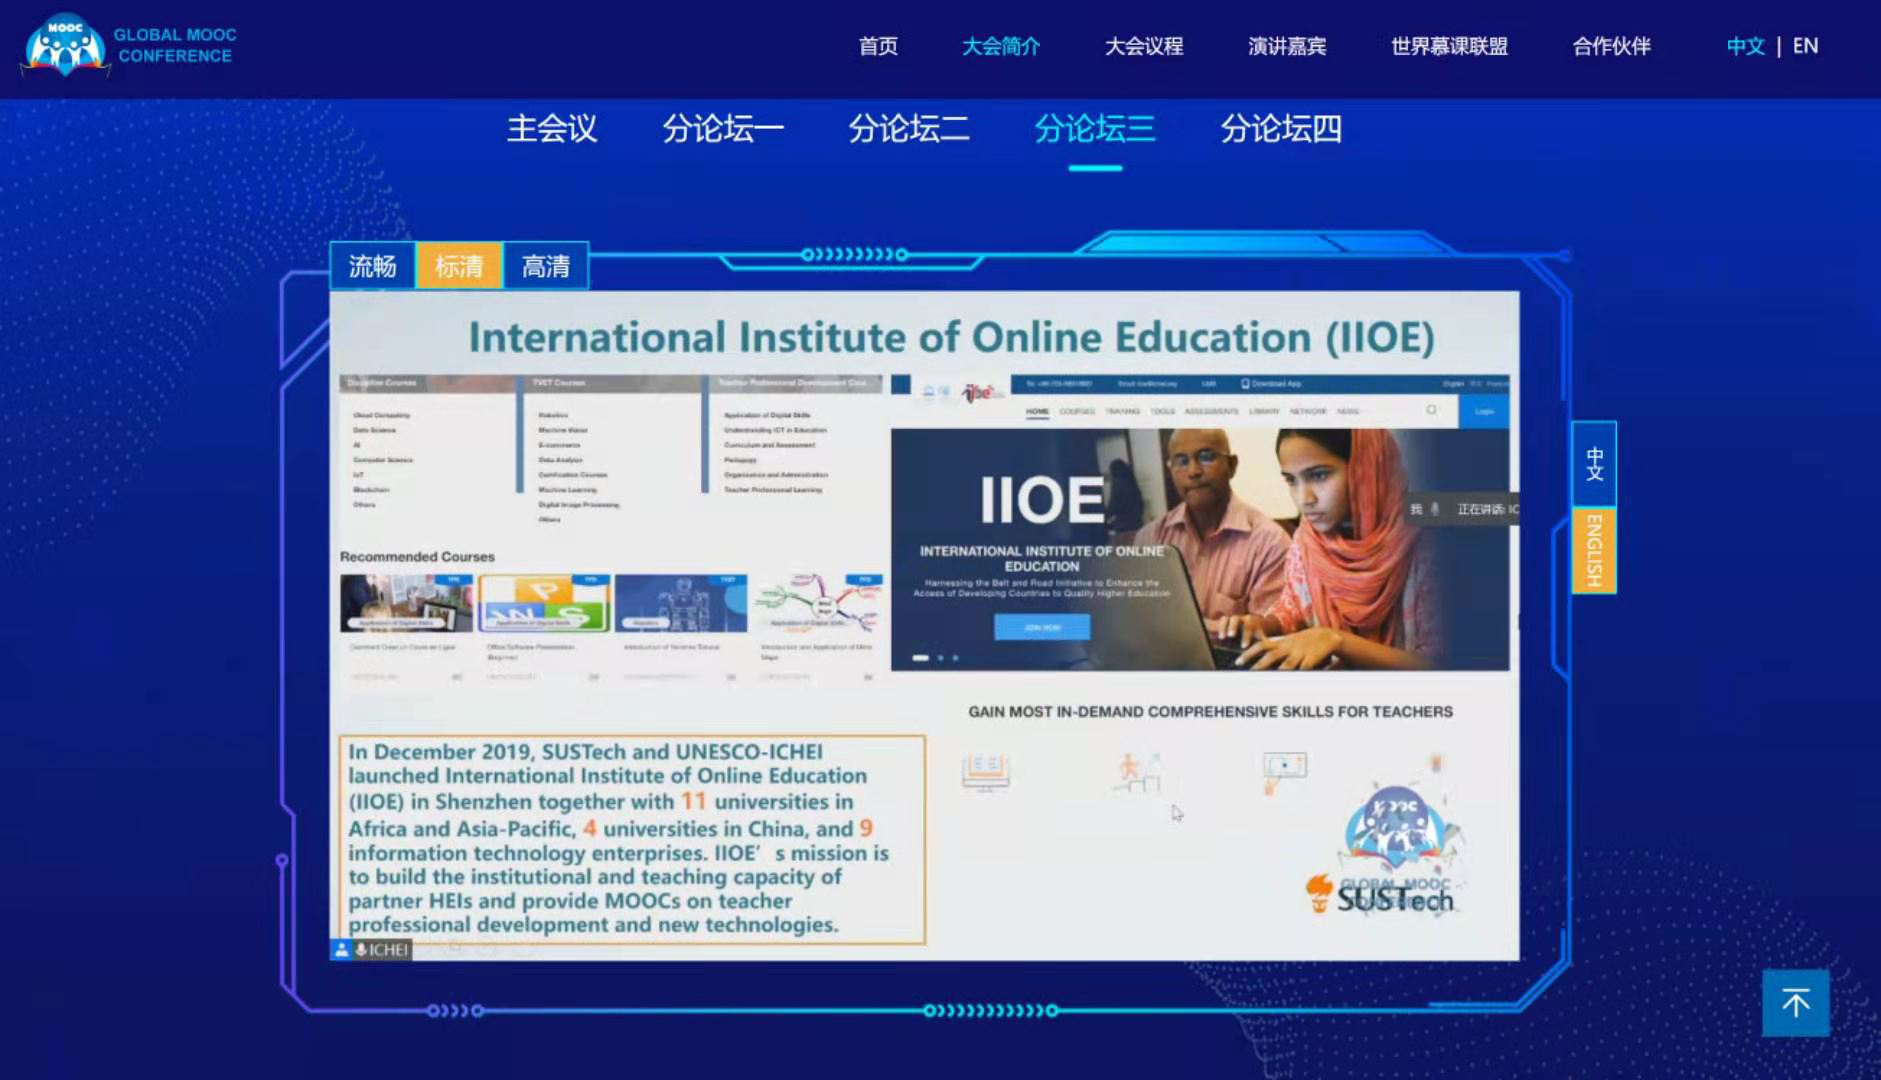Switch stream audio to 中文
Screen dimensions: 1881x1080
pyautogui.click(x=1594, y=464)
